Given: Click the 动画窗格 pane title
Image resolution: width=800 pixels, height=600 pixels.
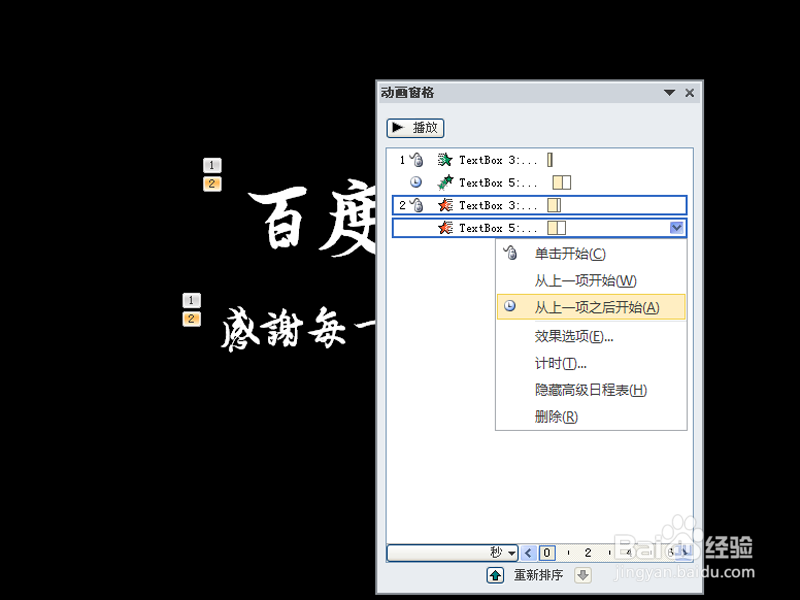Looking at the screenshot, I should click(407, 93).
